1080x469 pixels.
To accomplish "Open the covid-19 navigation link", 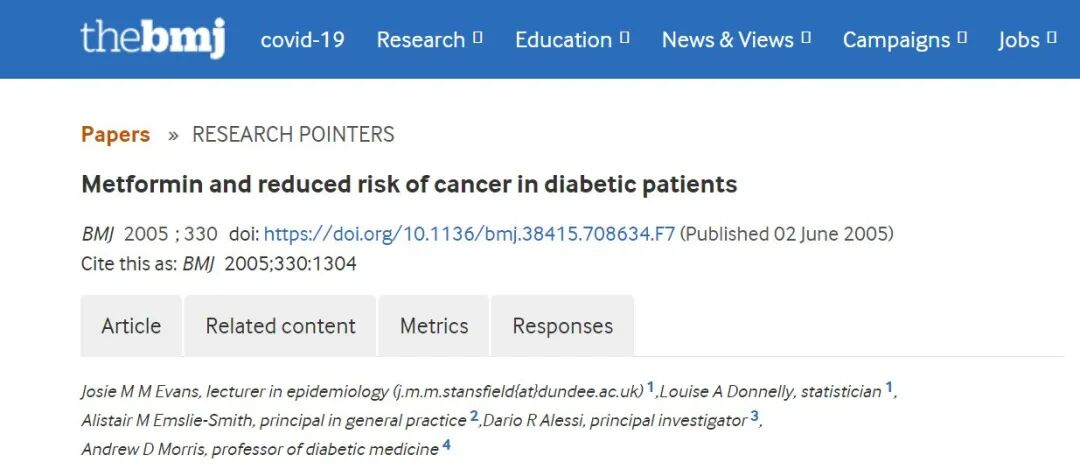I will click(302, 39).
